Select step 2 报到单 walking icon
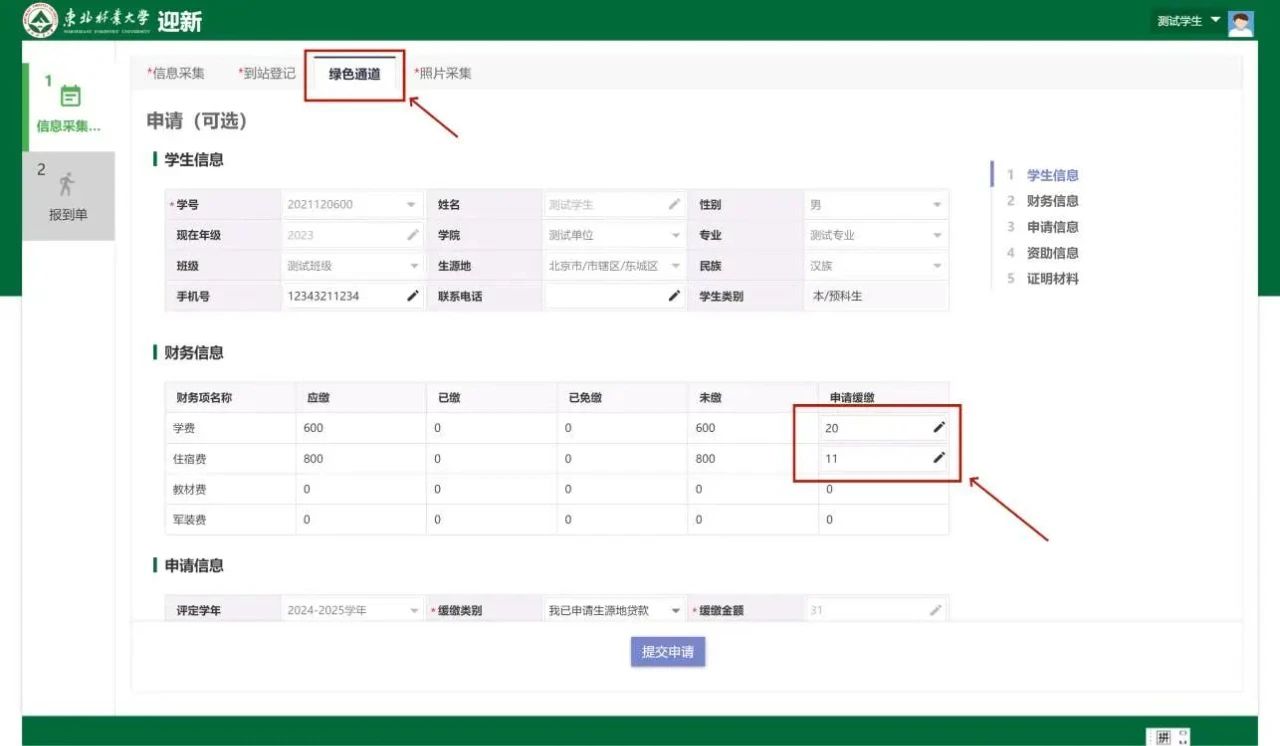The width and height of the screenshot is (1280, 746). [x=67, y=184]
